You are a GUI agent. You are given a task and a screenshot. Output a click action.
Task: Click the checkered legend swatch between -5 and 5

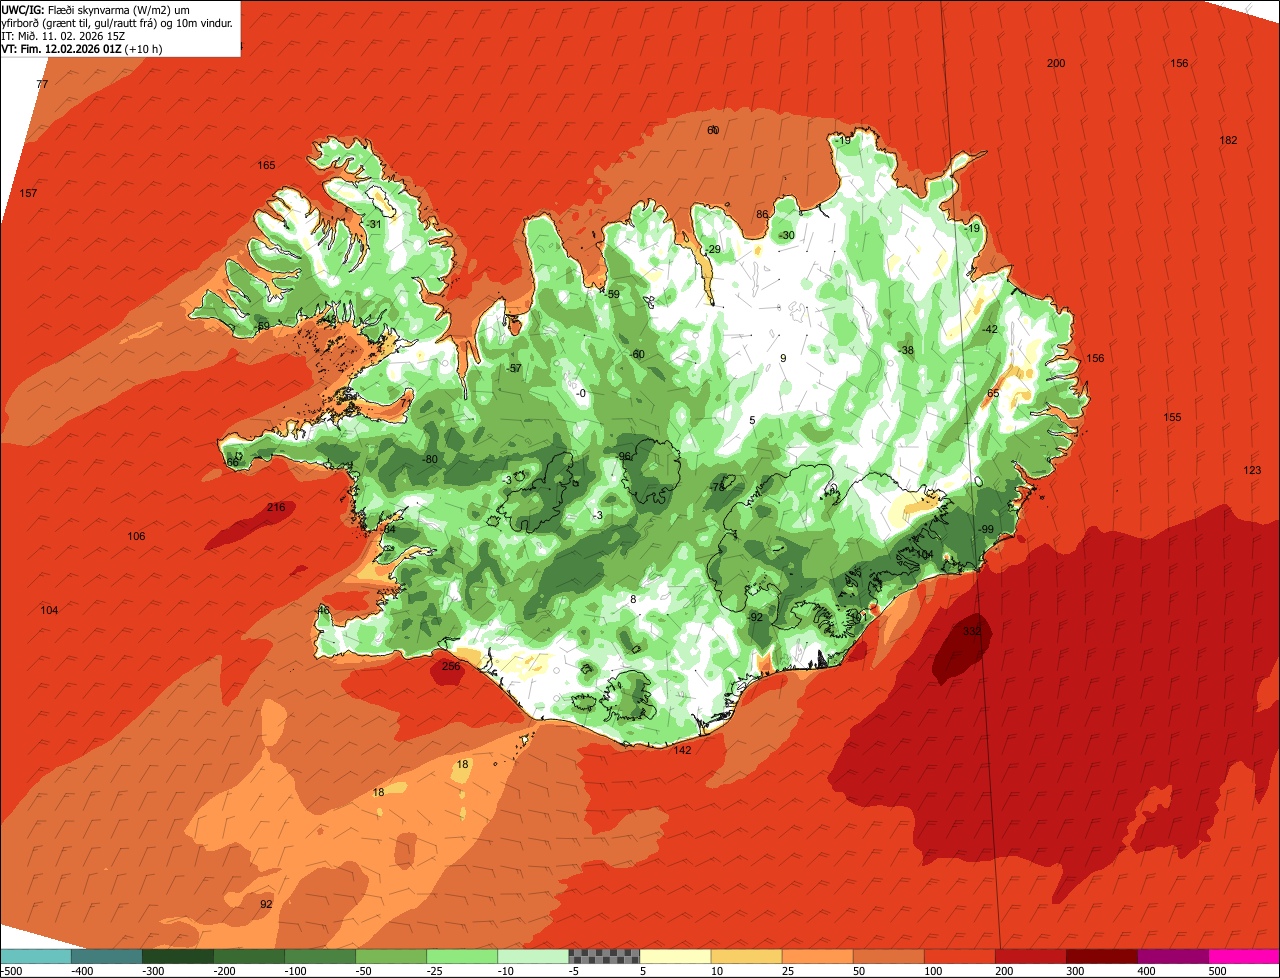click(604, 956)
